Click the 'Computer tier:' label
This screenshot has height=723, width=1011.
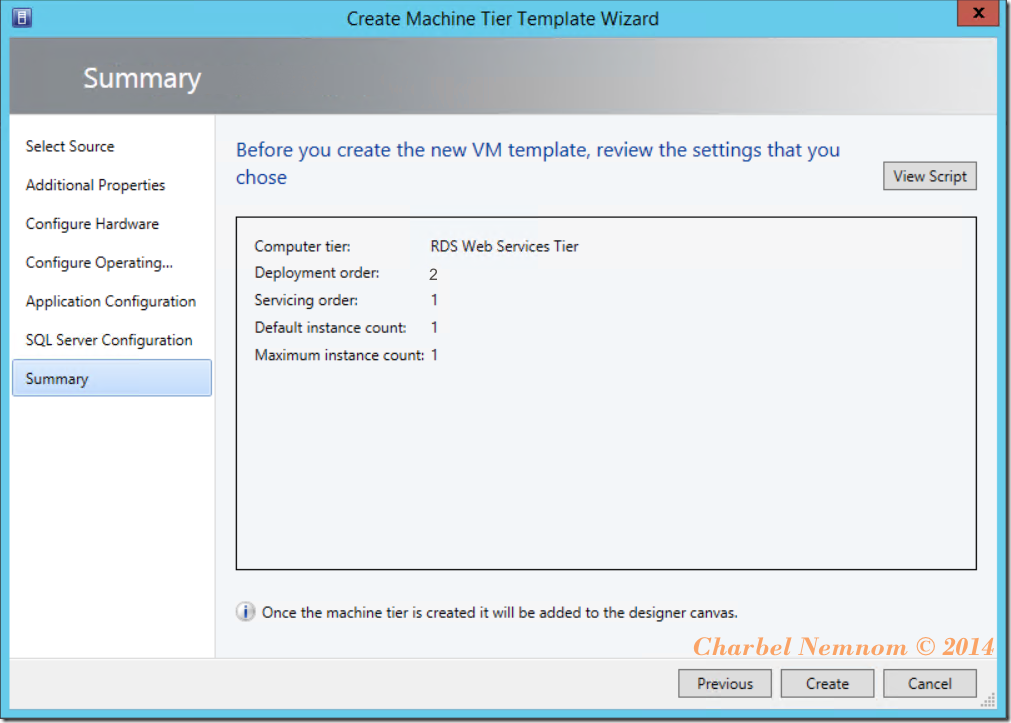click(x=302, y=246)
